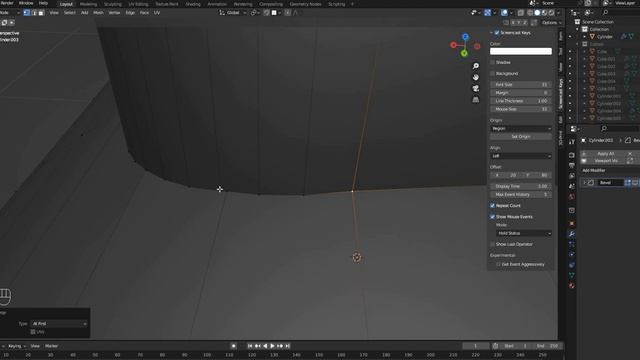Enable the Shadow checkbox

493,62
